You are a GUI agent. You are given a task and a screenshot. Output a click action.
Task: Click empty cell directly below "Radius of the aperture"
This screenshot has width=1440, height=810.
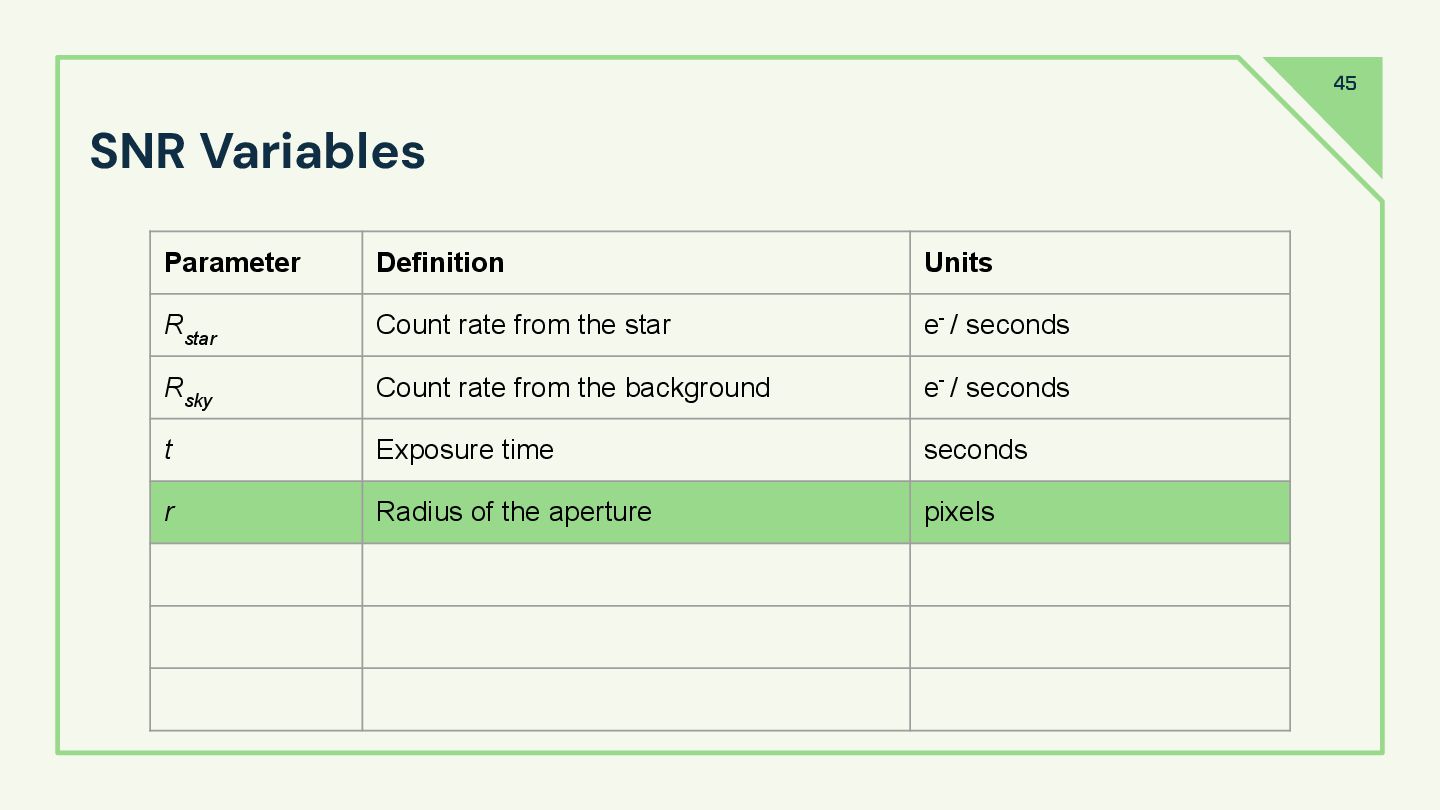pos(635,575)
